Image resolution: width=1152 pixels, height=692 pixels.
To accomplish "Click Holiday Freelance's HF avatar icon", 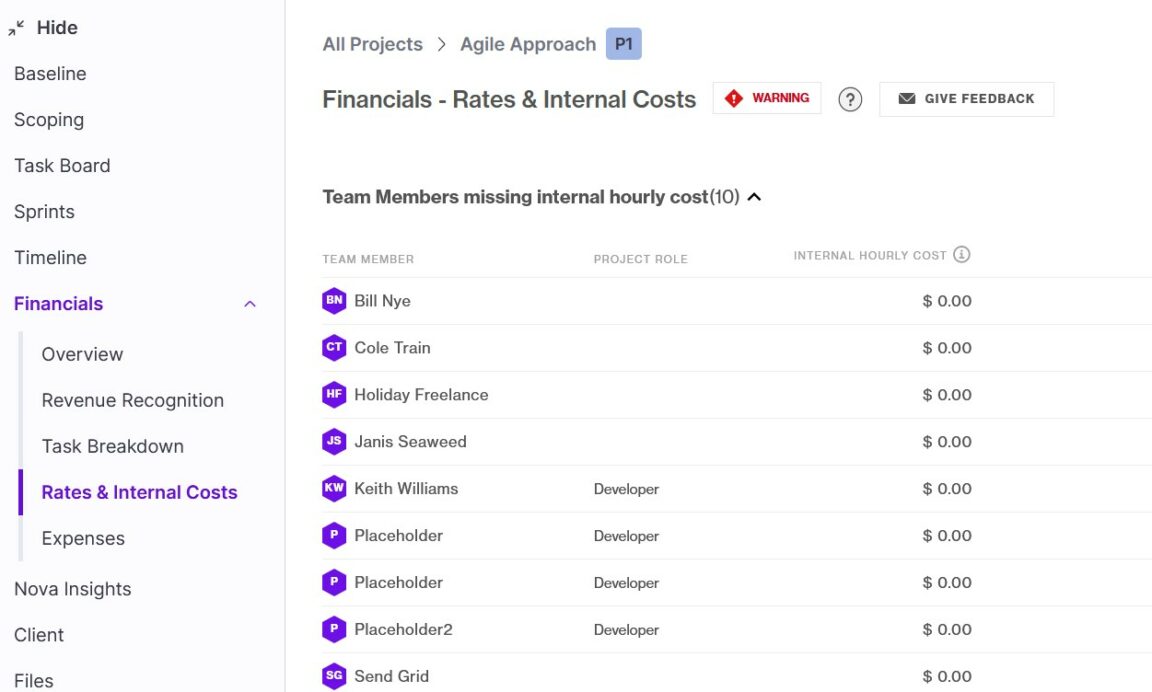I will [x=334, y=394].
